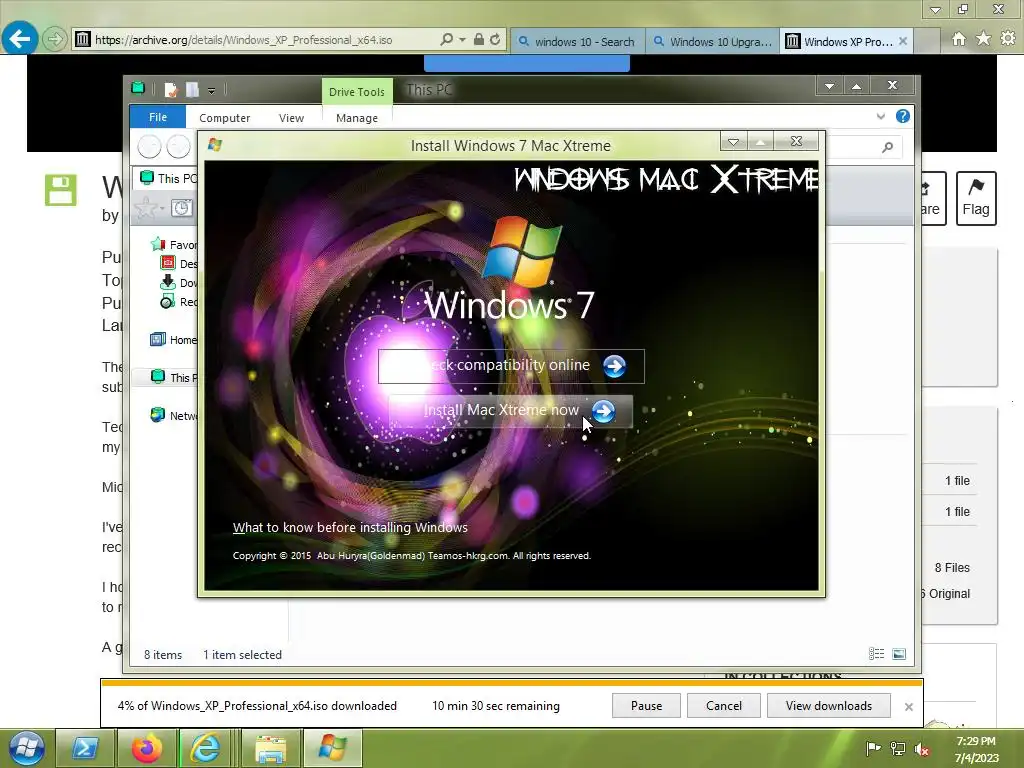Open What to know before installing Windows
This screenshot has height=768, width=1024.
pyautogui.click(x=350, y=528)
